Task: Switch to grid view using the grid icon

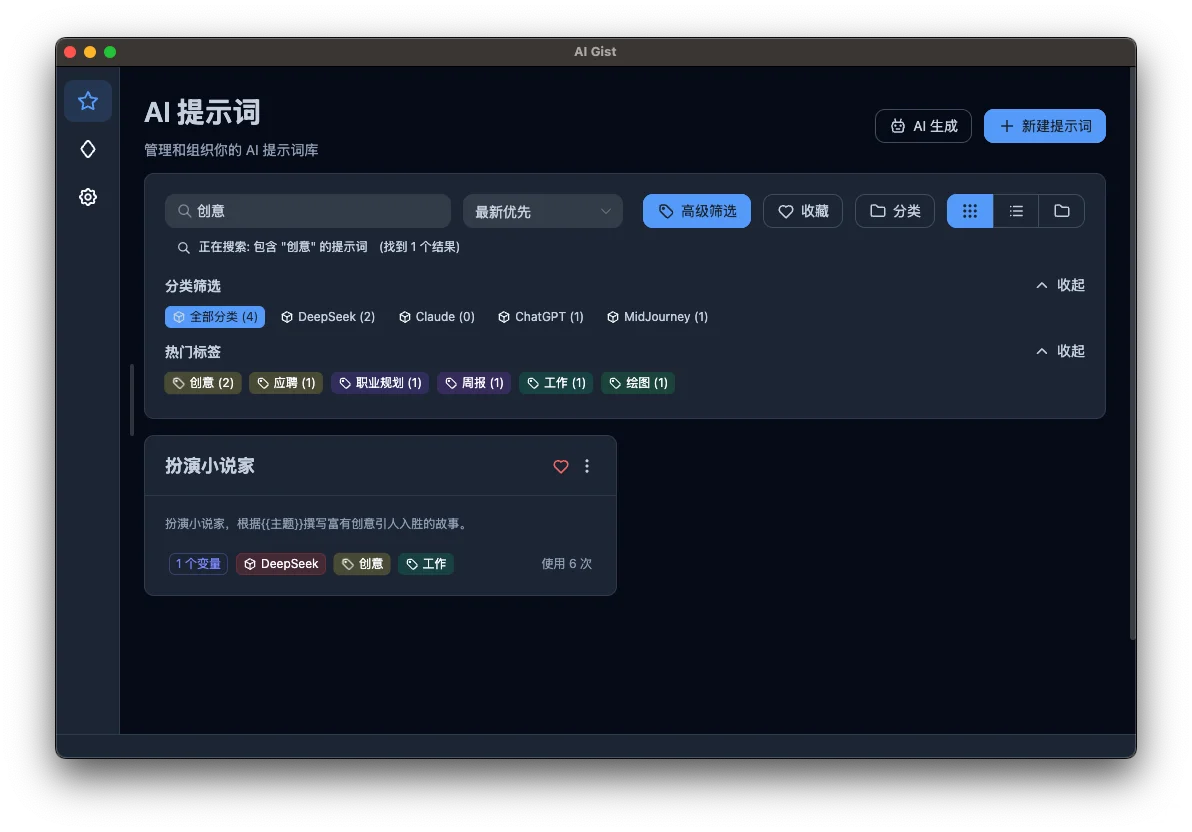Action: [969, 211]
